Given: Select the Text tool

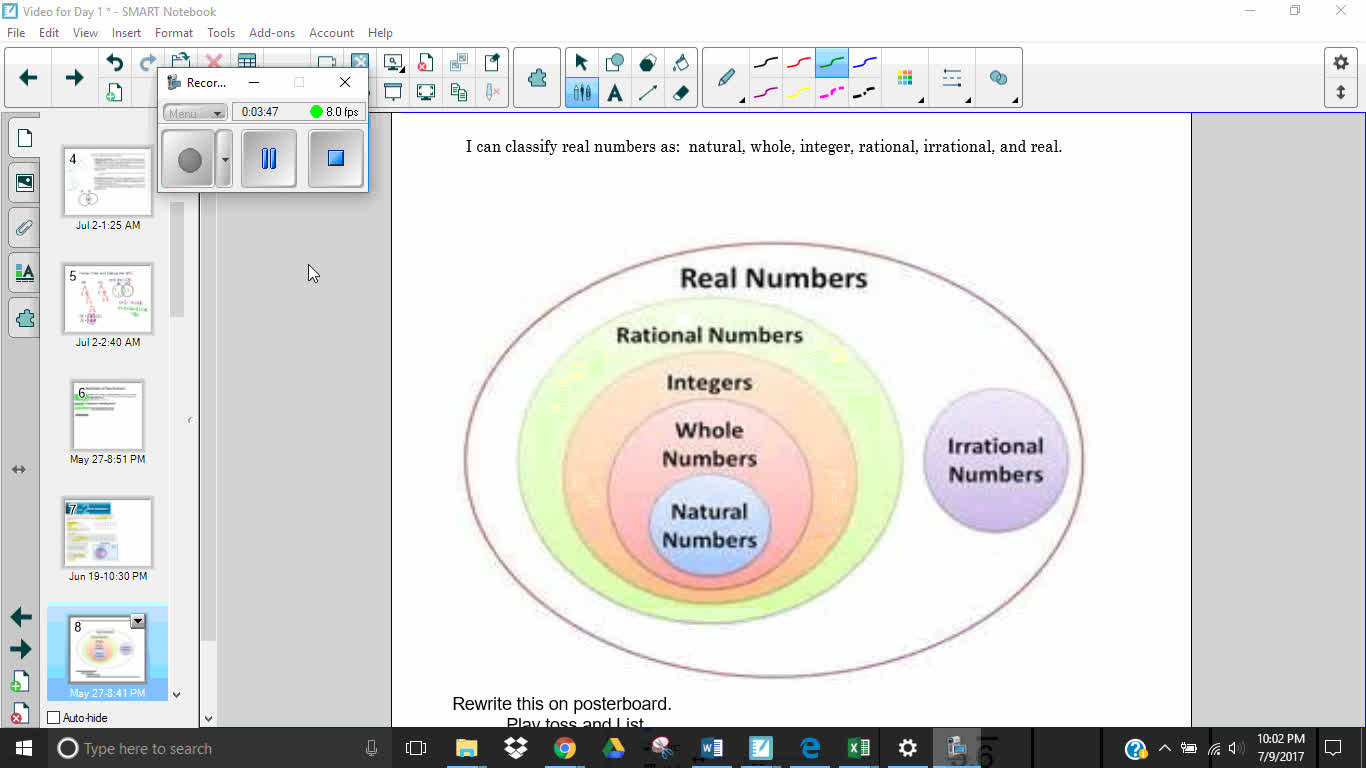Looking at the screenshot, I should 617,92.
